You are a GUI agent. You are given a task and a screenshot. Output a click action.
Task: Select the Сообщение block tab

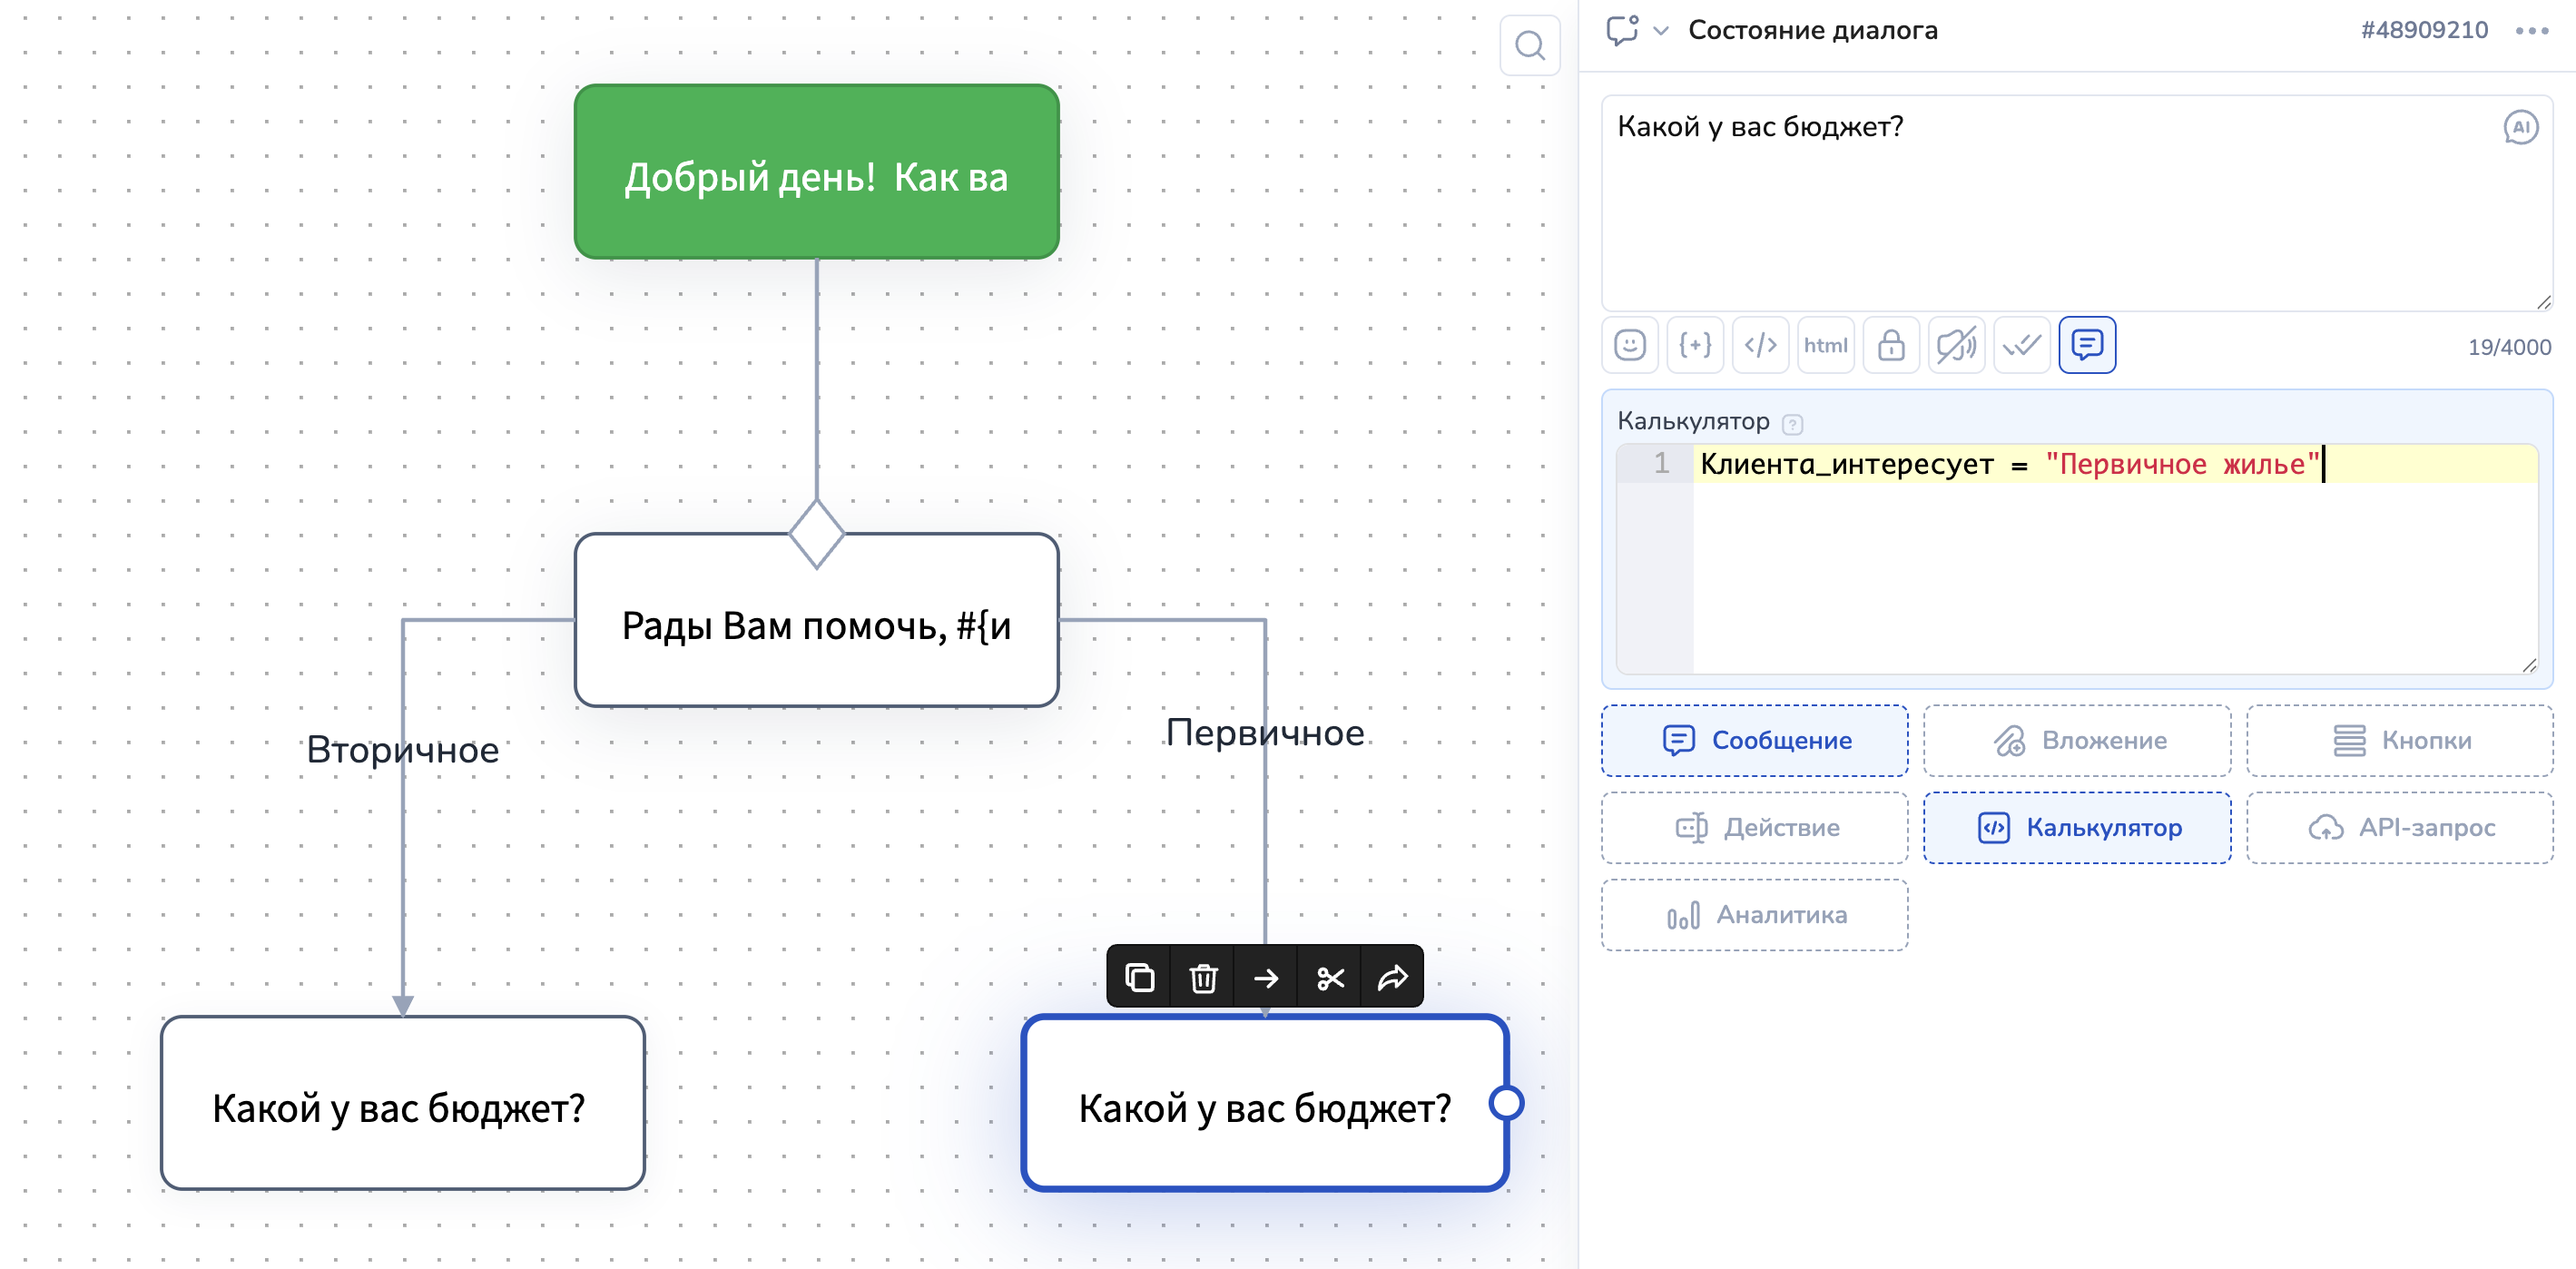[x=1754, y=740]
